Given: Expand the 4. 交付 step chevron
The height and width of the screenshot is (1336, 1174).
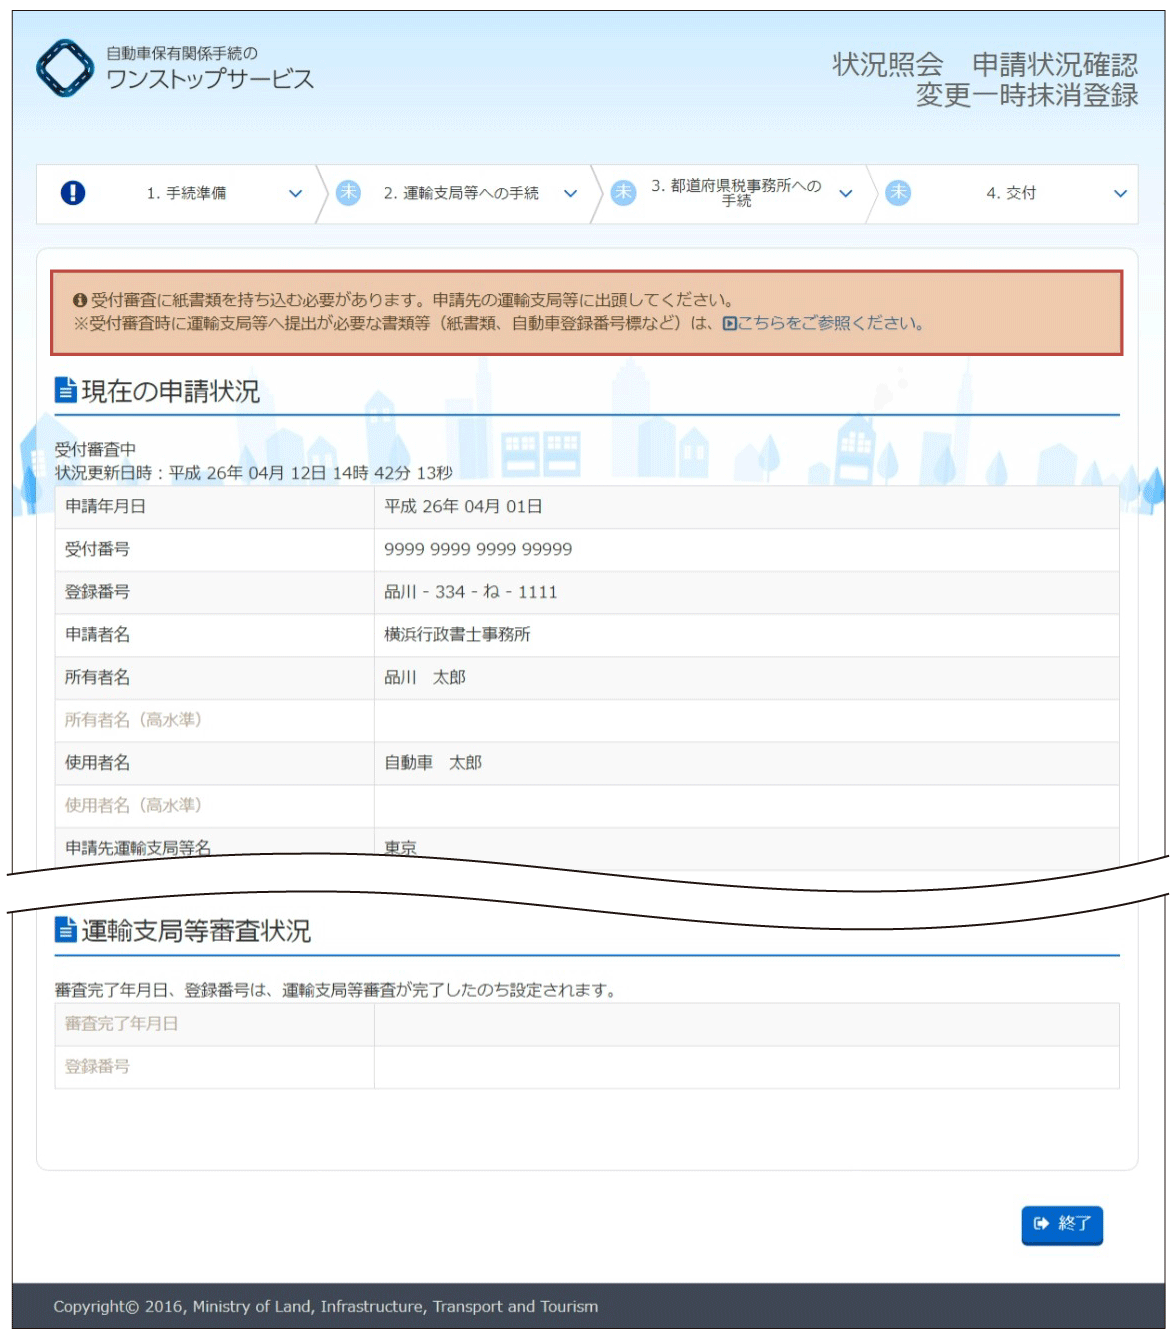Looking at the screenshot, I should (x=1120, y=194).
